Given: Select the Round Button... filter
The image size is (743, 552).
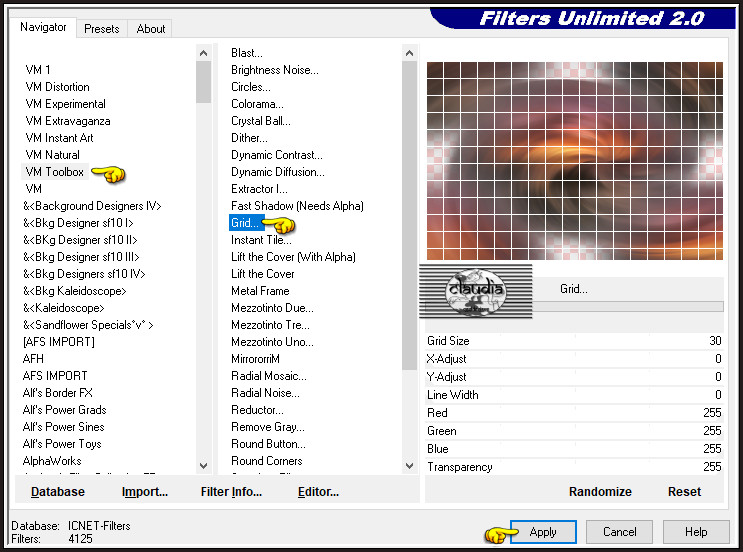Looking at the screenshot, I should (x=268, y=444).
